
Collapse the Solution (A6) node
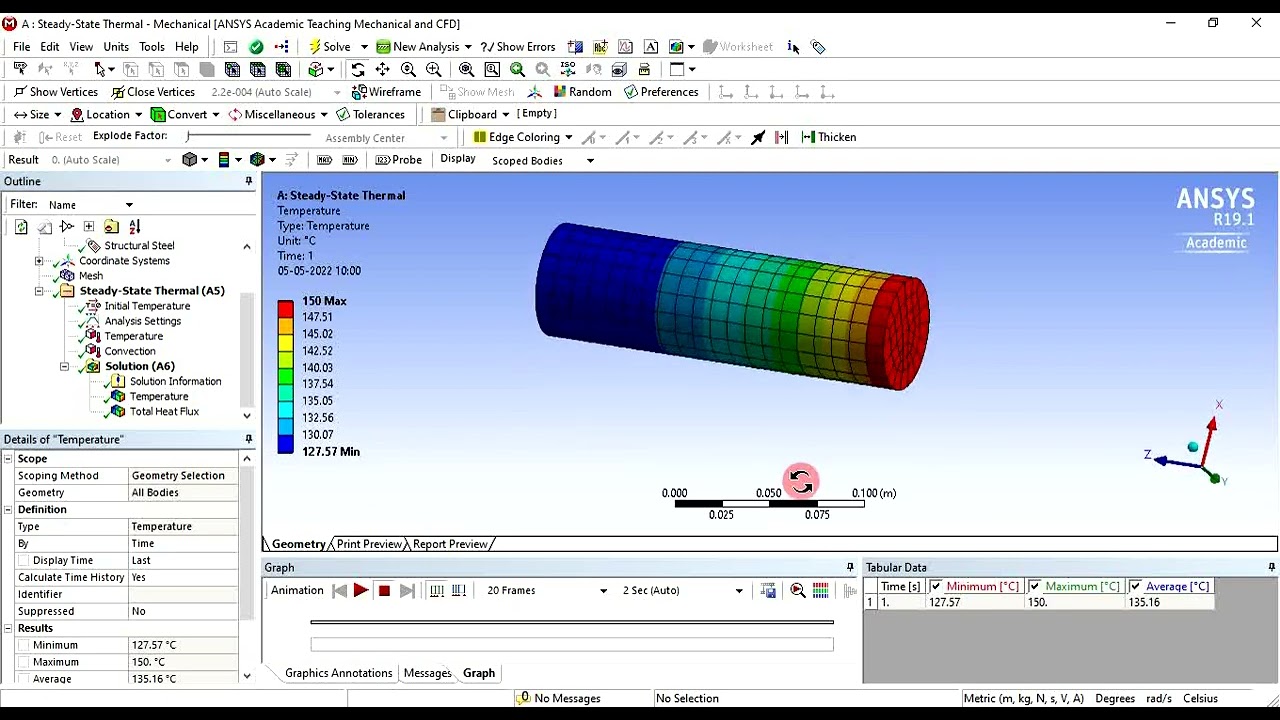point(64,366)
